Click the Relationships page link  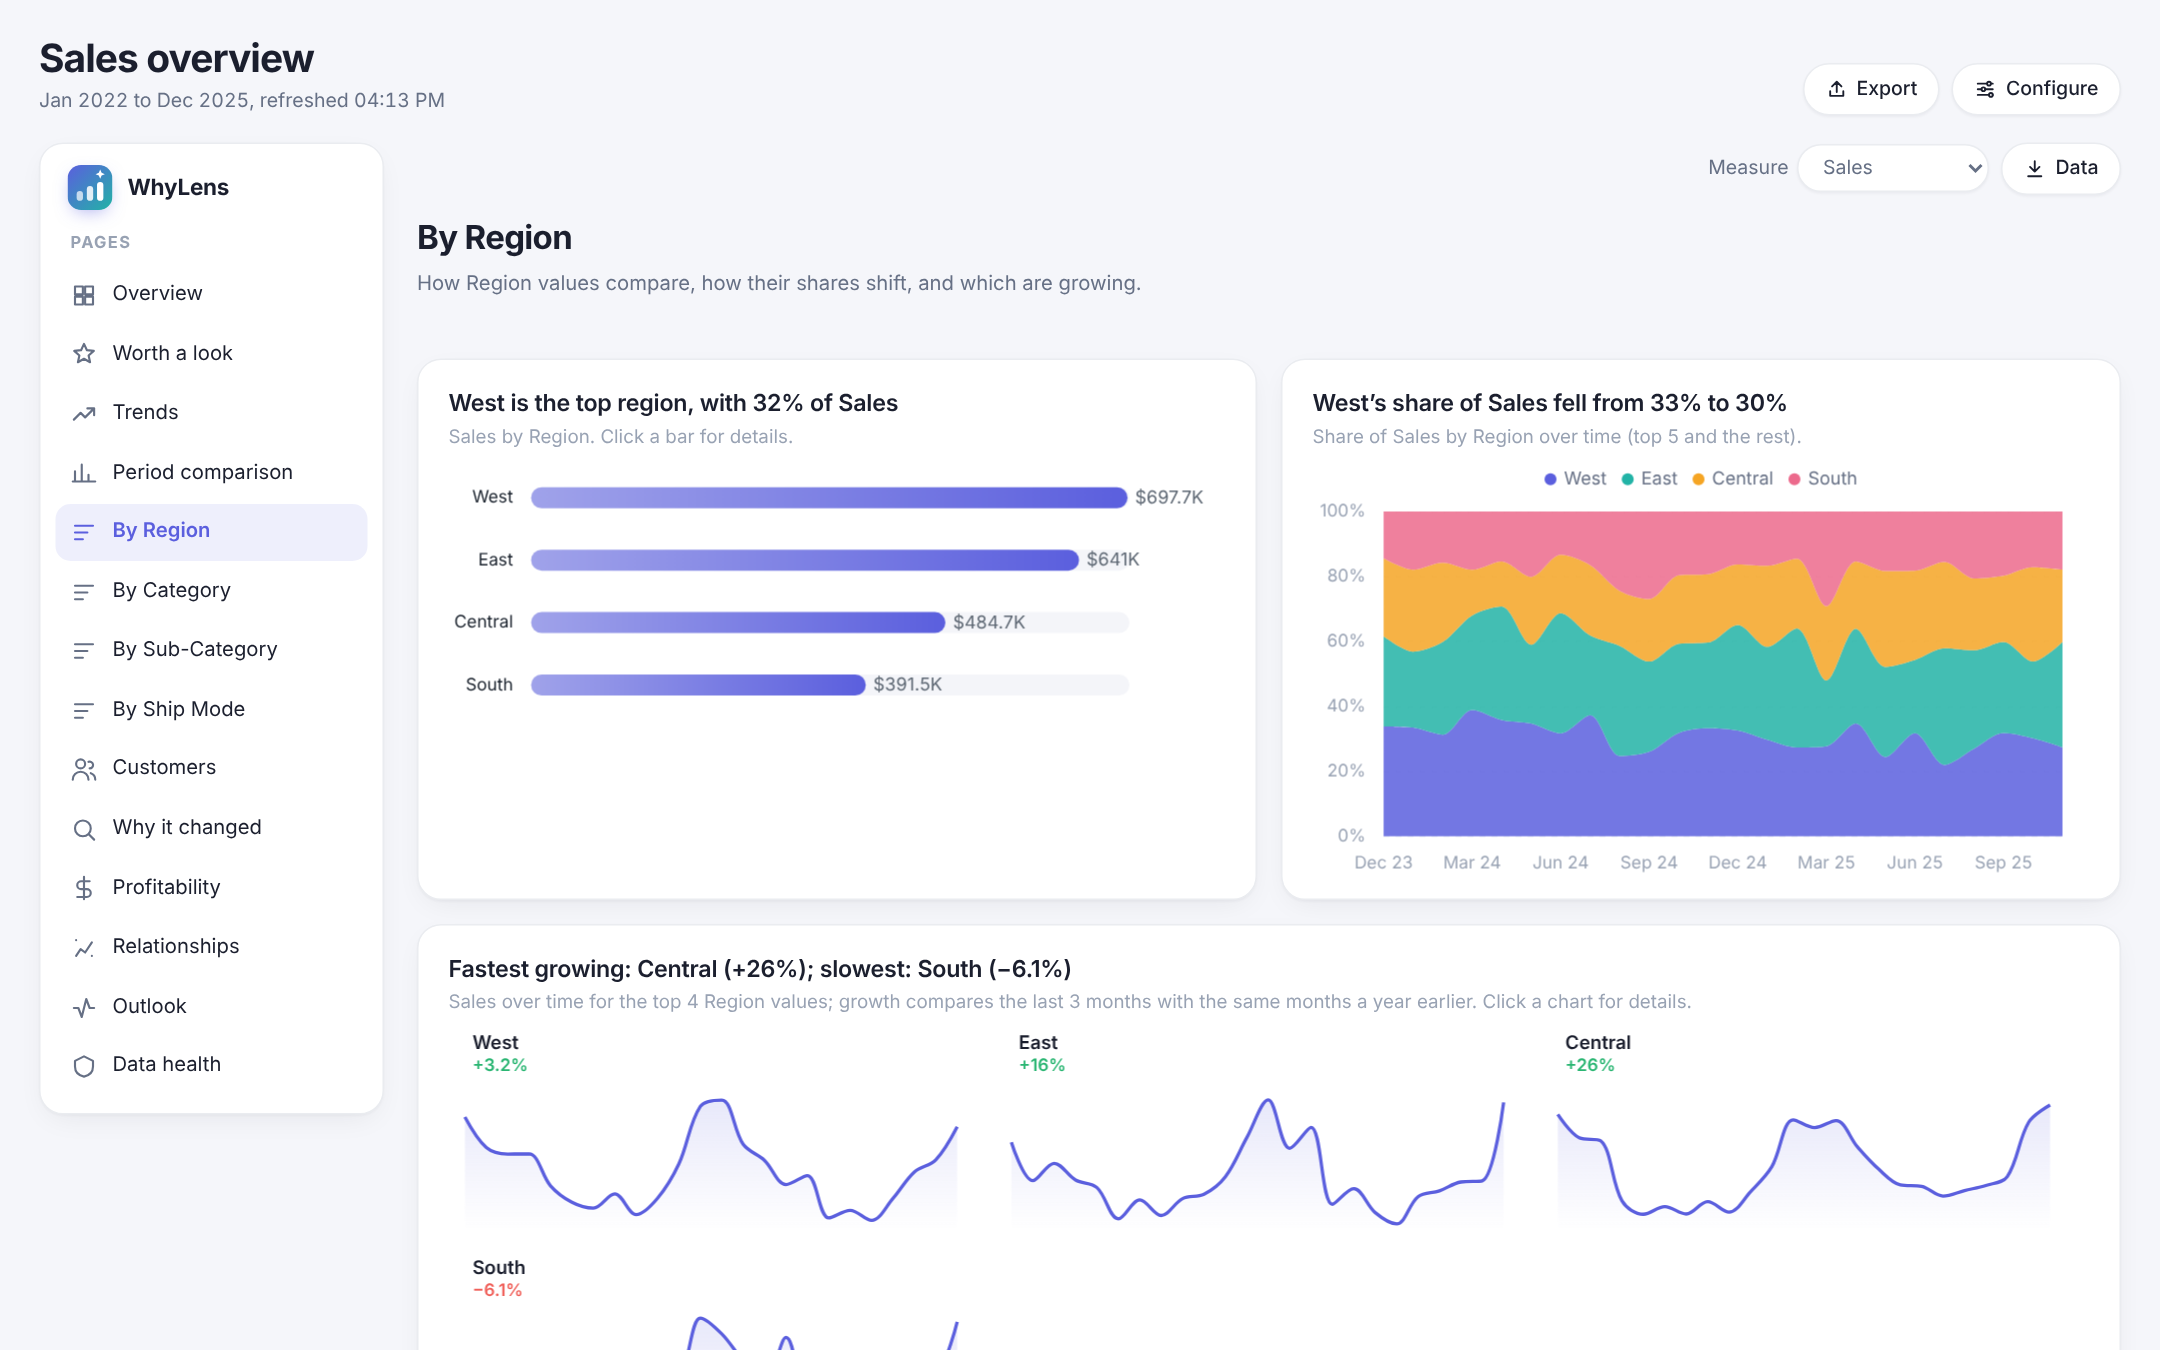211,946
